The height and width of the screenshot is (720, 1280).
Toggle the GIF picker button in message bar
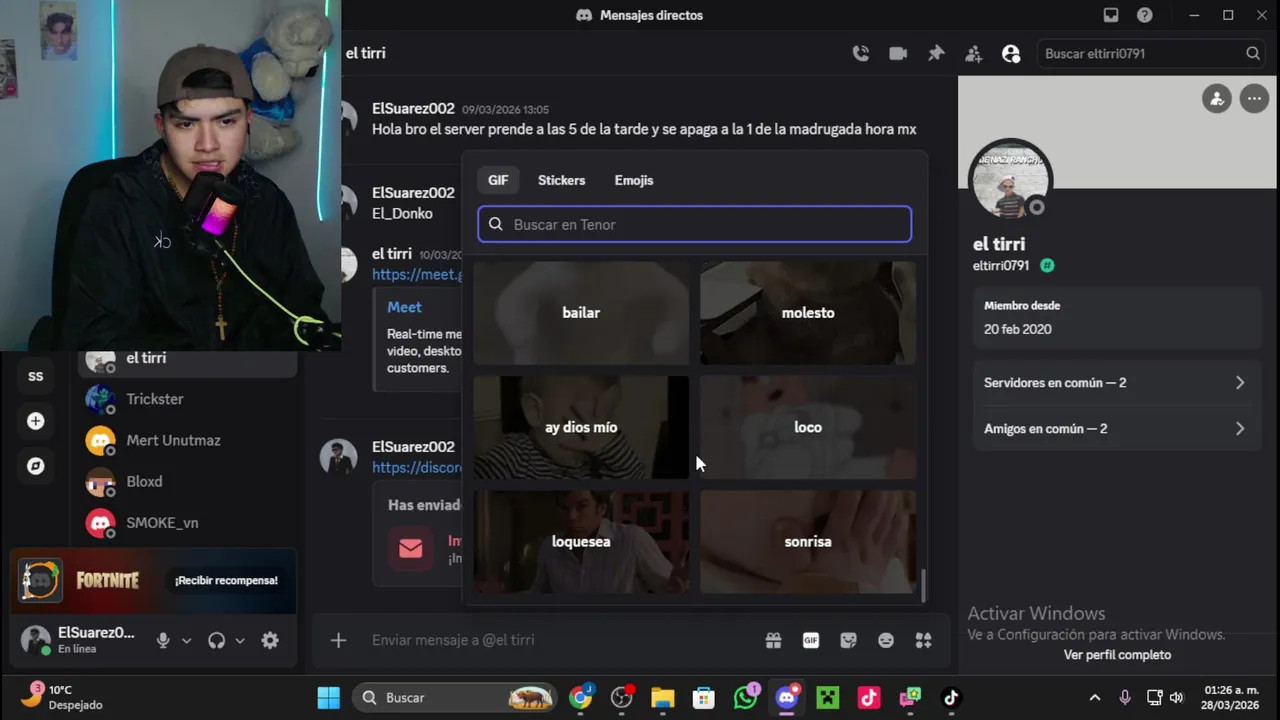pyautogui.click(x=811, y=640)
